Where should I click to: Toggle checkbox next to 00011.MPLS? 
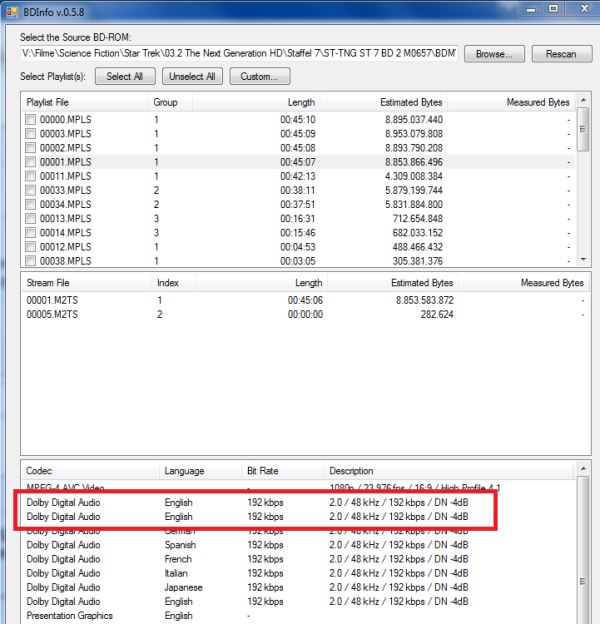[32, 176]
